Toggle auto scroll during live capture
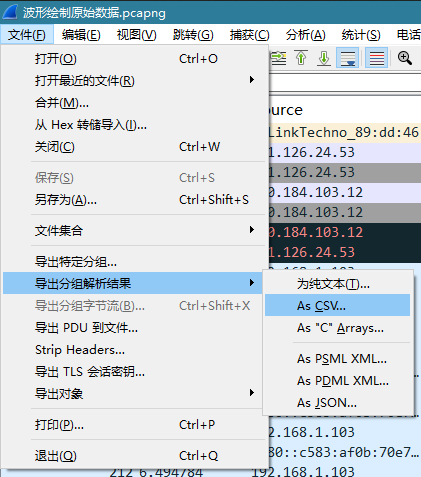The width and height of the screenshot is (421, 477). tap(347, 58)
